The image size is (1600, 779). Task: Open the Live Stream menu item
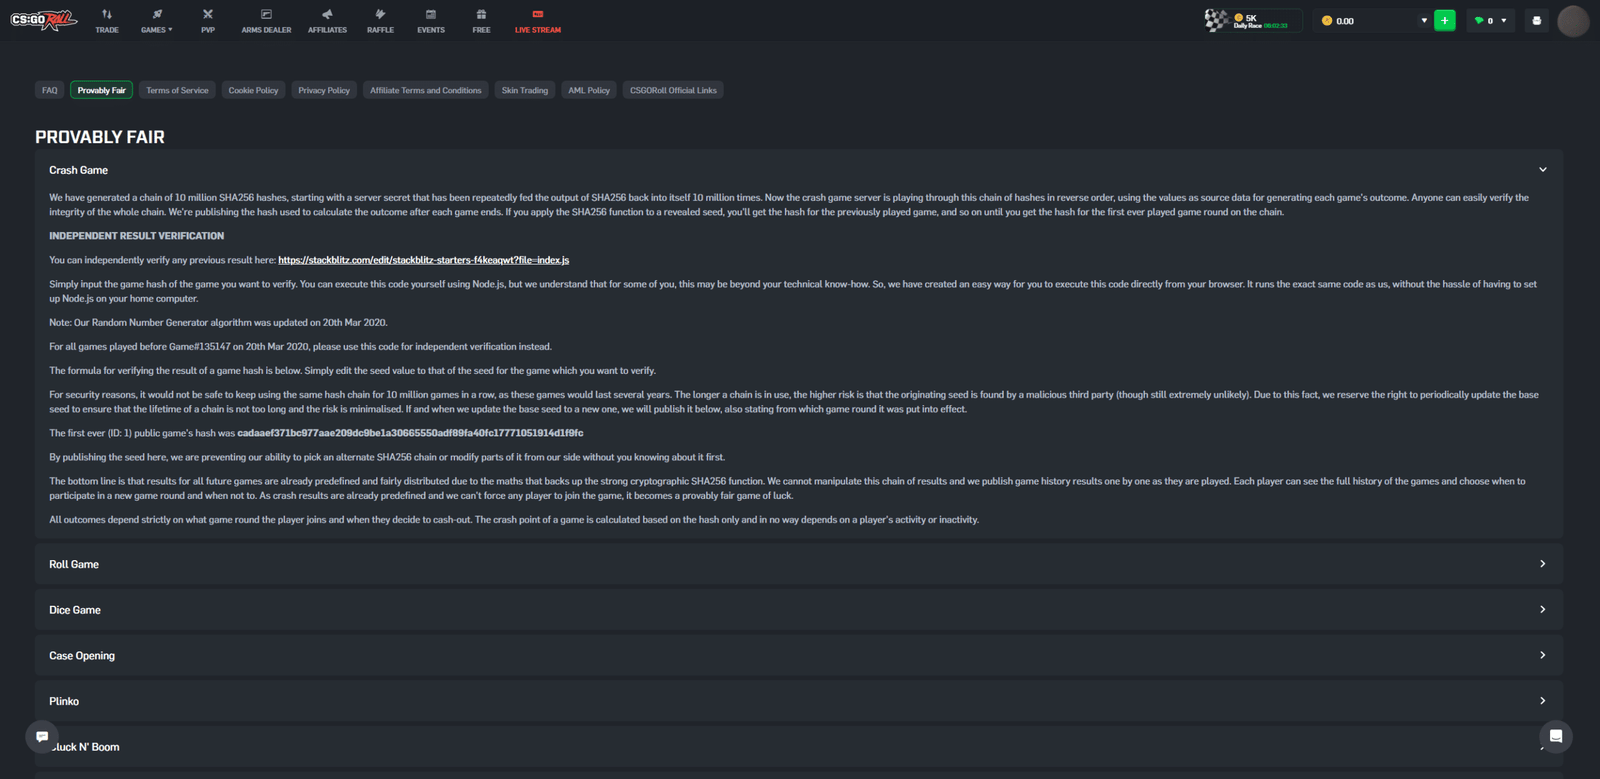point(538,21)
